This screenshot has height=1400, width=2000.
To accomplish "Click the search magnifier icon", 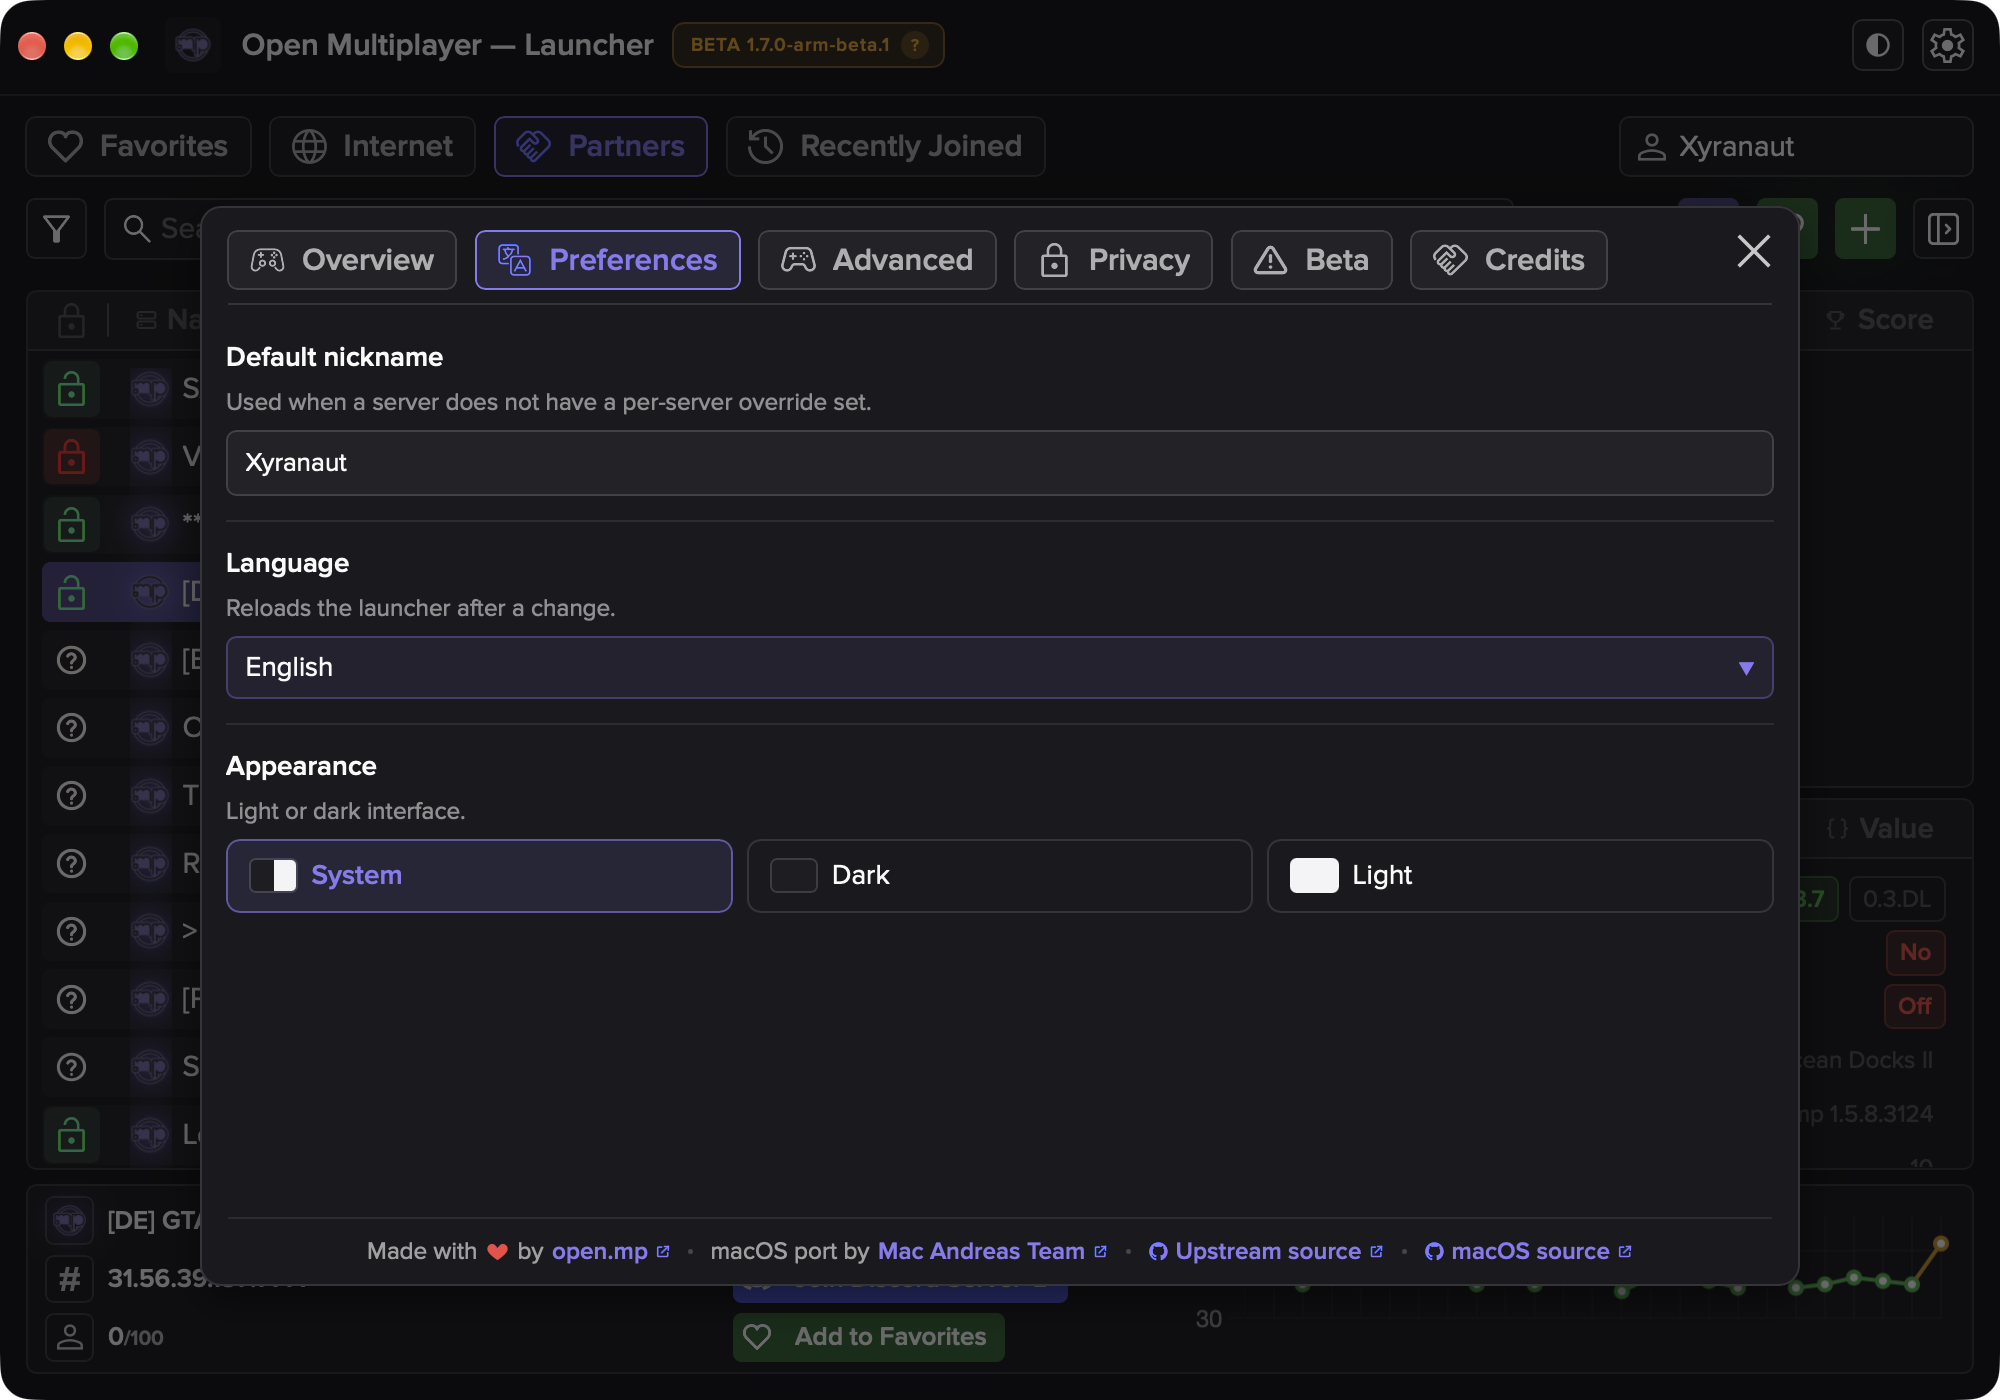I will [x=136, y=229].
